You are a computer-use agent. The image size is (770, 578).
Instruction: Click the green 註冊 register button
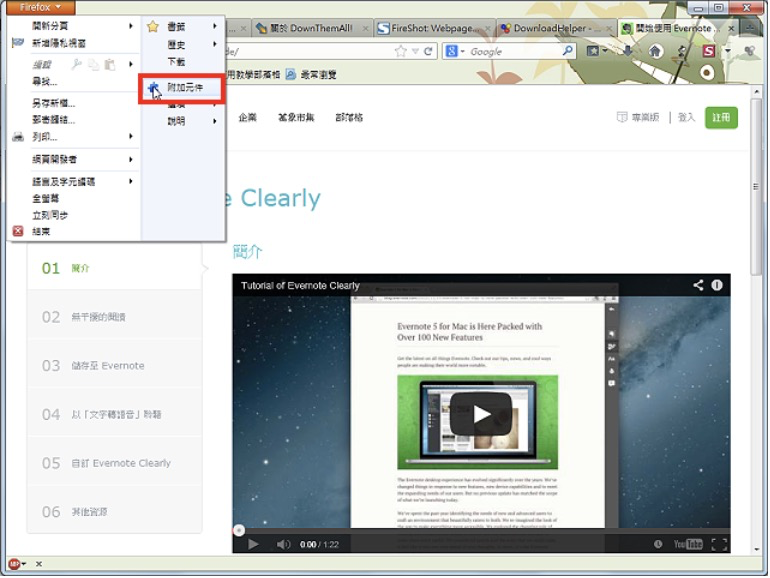click(721, 118)
